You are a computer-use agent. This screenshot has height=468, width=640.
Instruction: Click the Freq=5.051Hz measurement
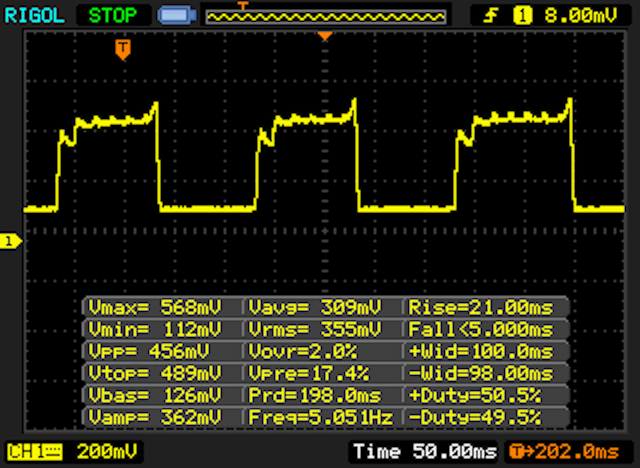tap(320, 417)
